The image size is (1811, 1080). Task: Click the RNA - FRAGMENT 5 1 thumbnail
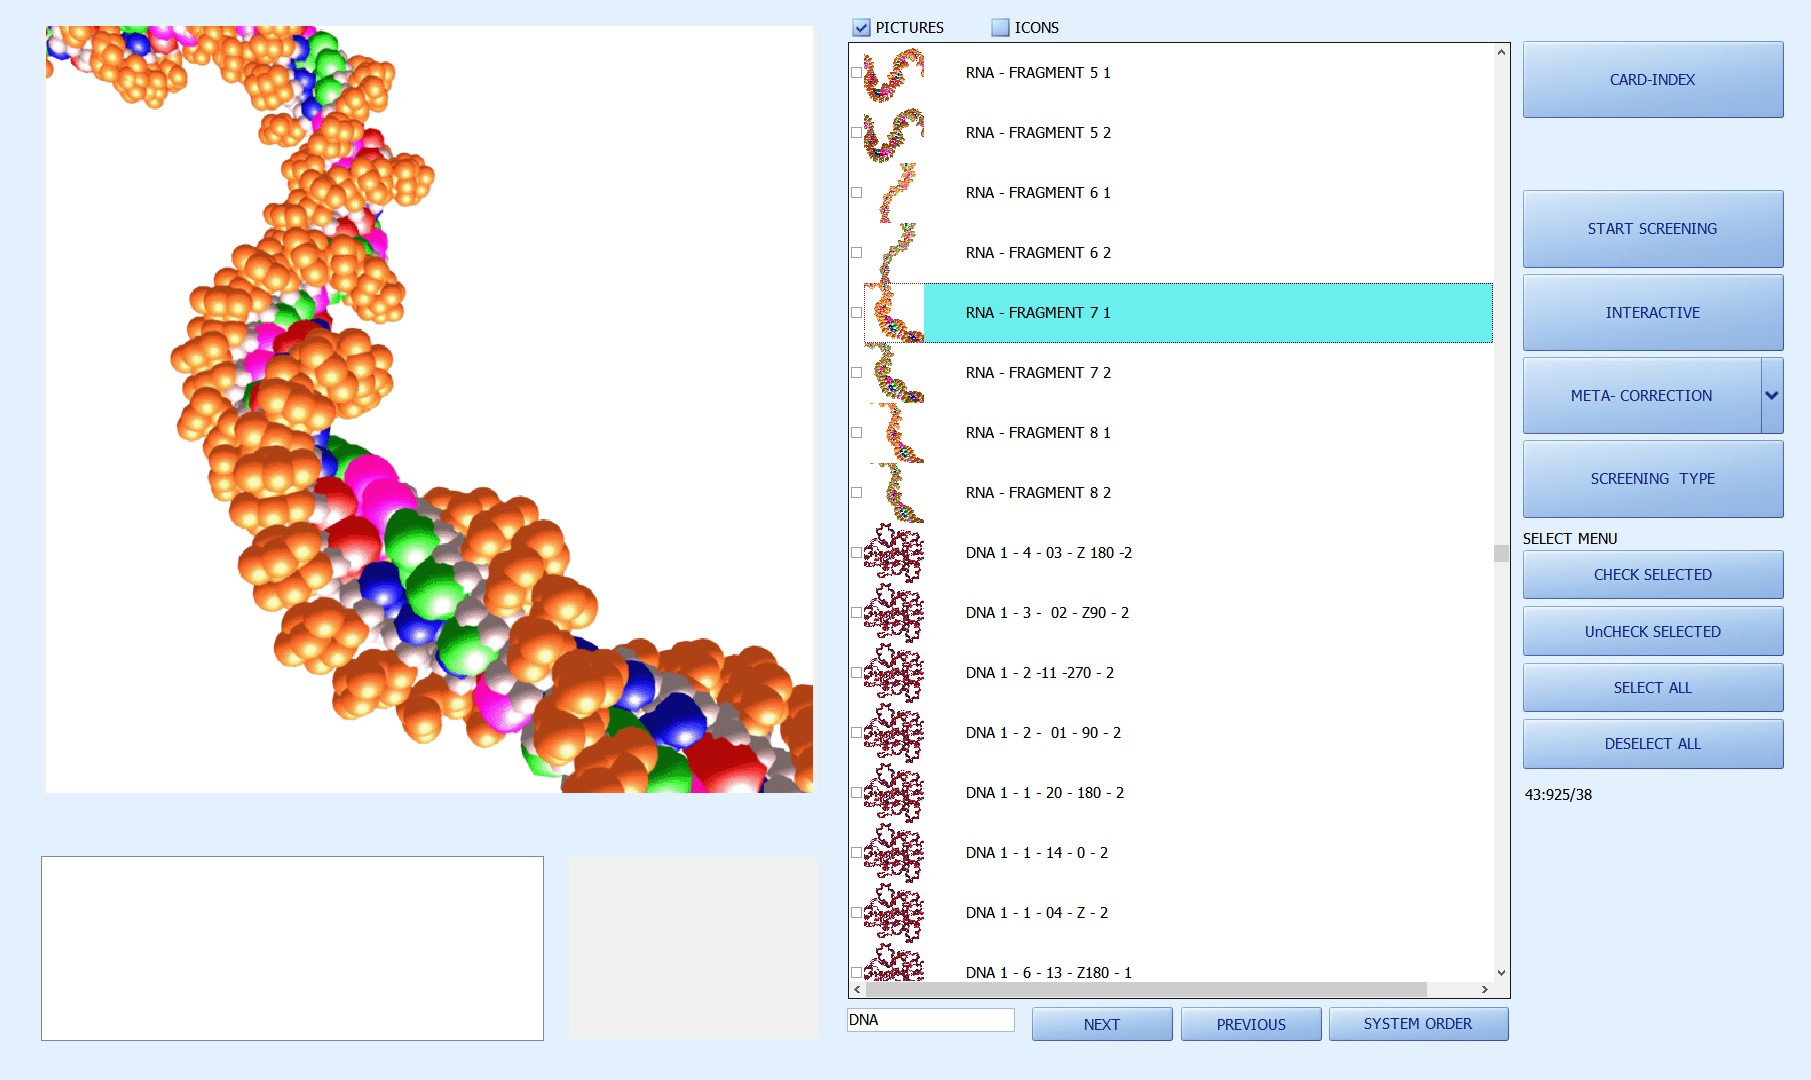894,73
